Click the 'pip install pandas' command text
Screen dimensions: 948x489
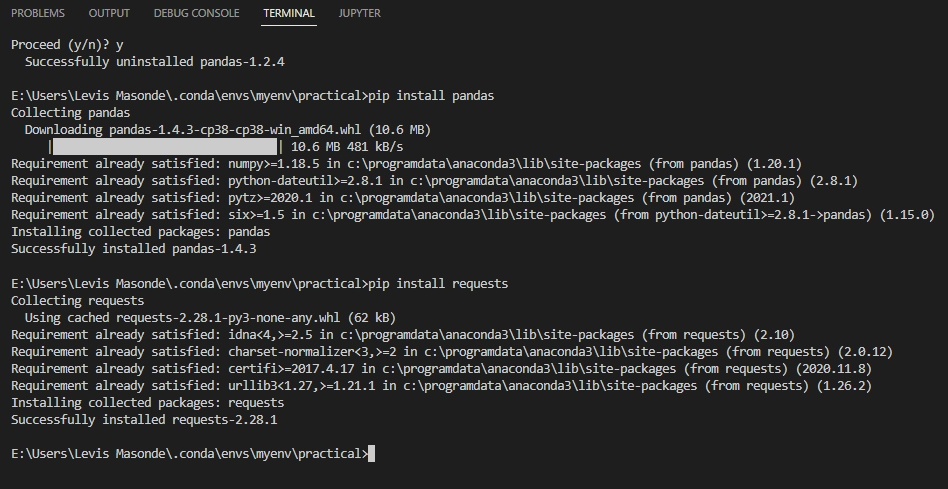point(431,96)
